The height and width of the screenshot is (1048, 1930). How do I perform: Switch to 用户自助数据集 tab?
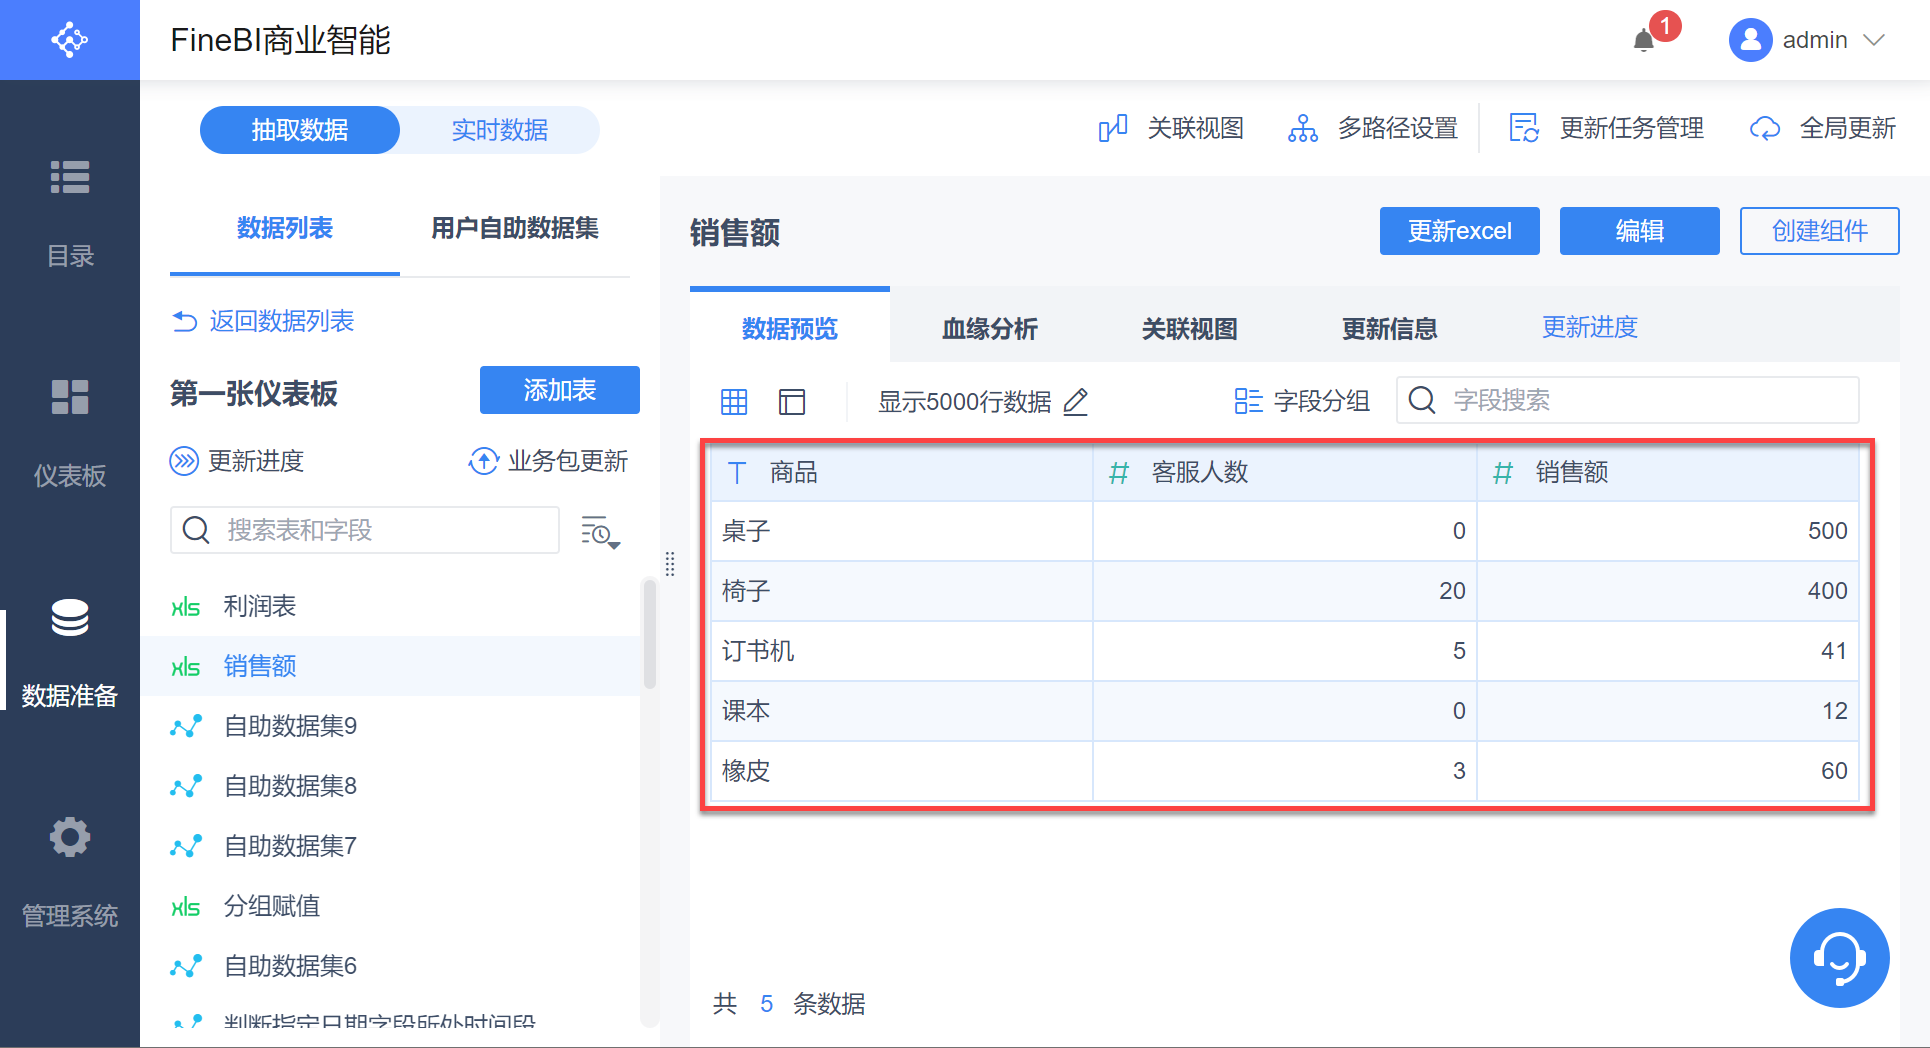[514, 228]
